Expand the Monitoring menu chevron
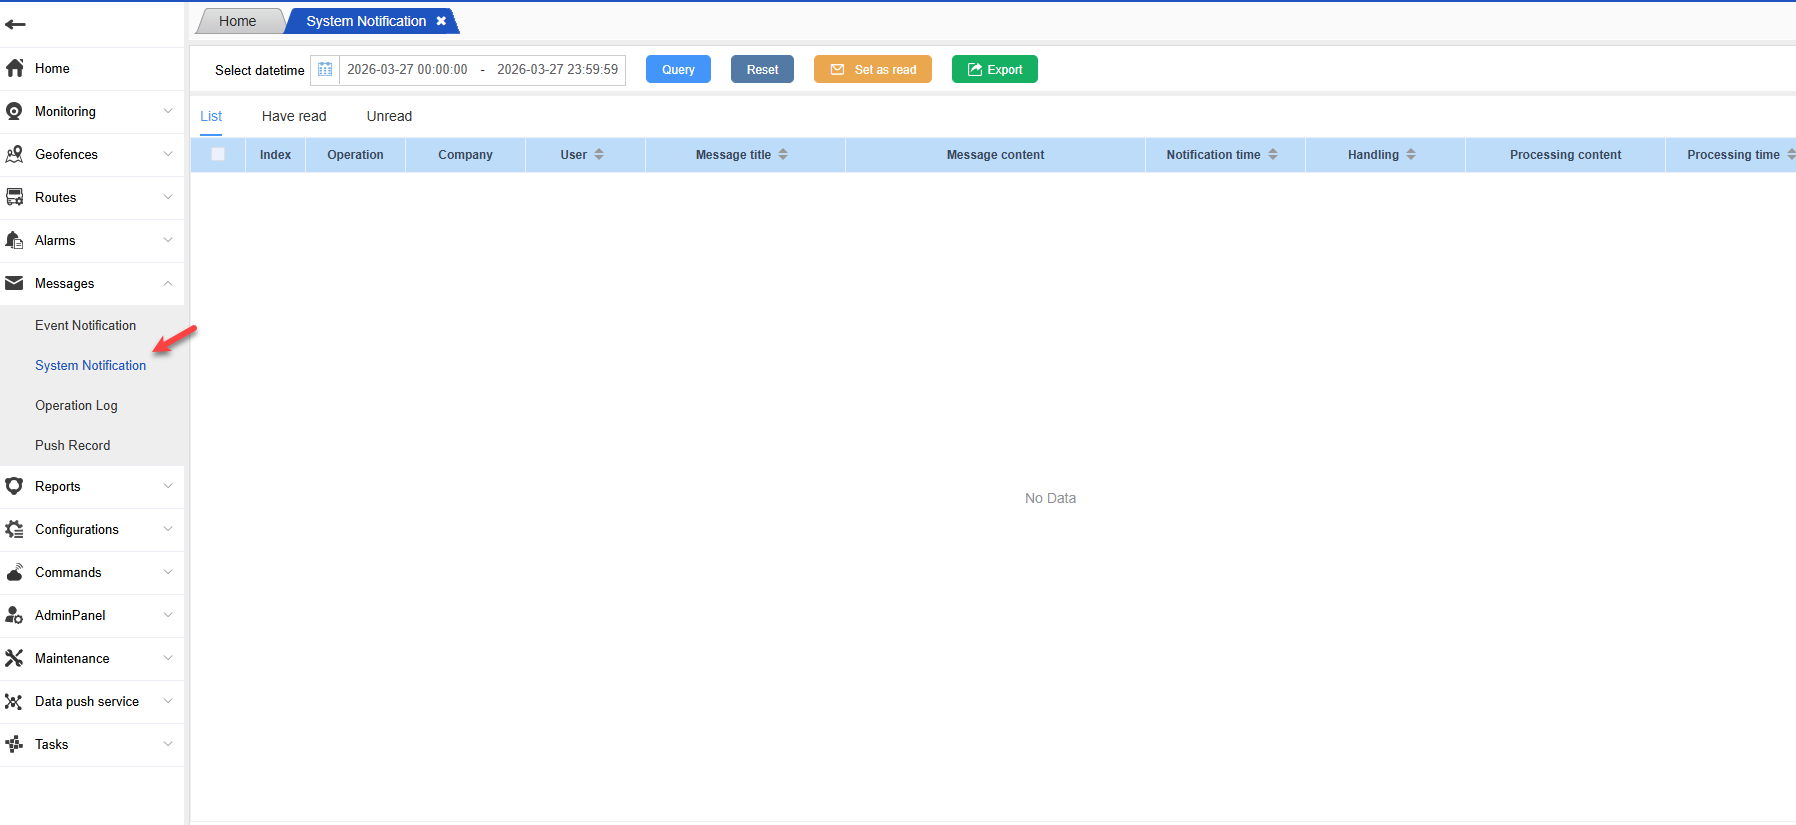 (x=168, y=111)
